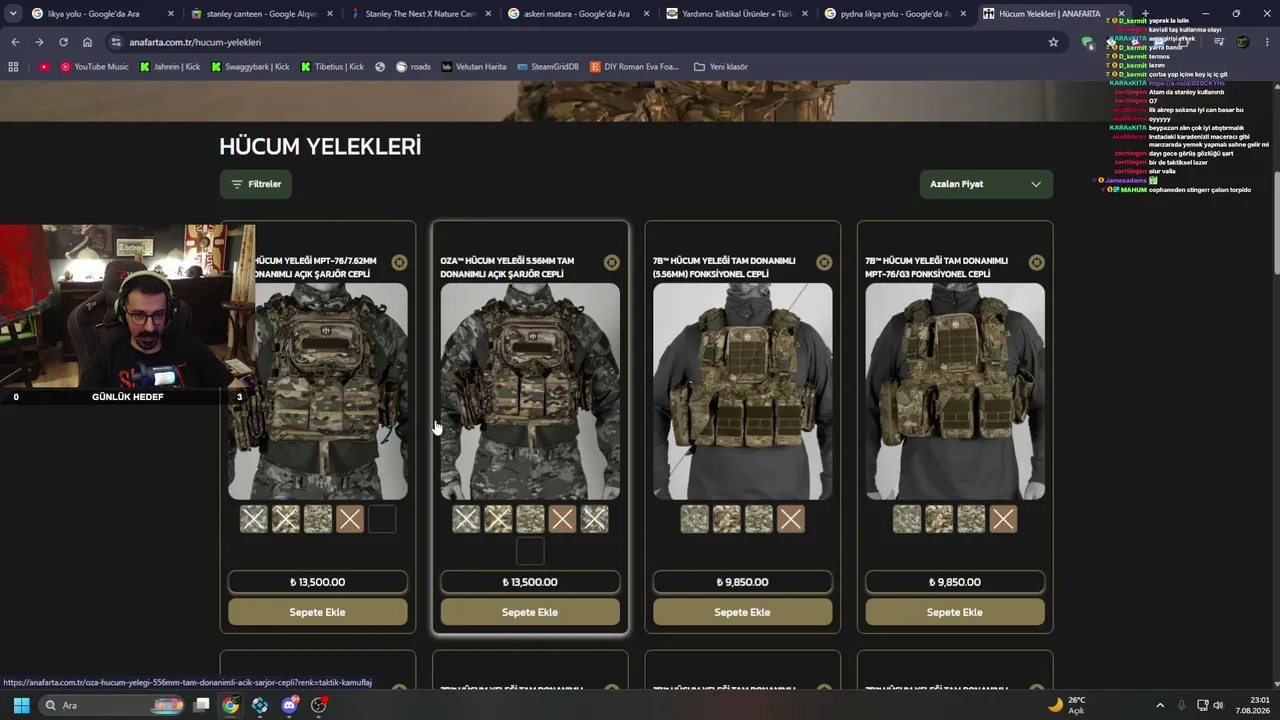
Task: Select the tan crossed-out swatch on the 7B MPT-76/G3 card
Action: (x=1003, y=519)
